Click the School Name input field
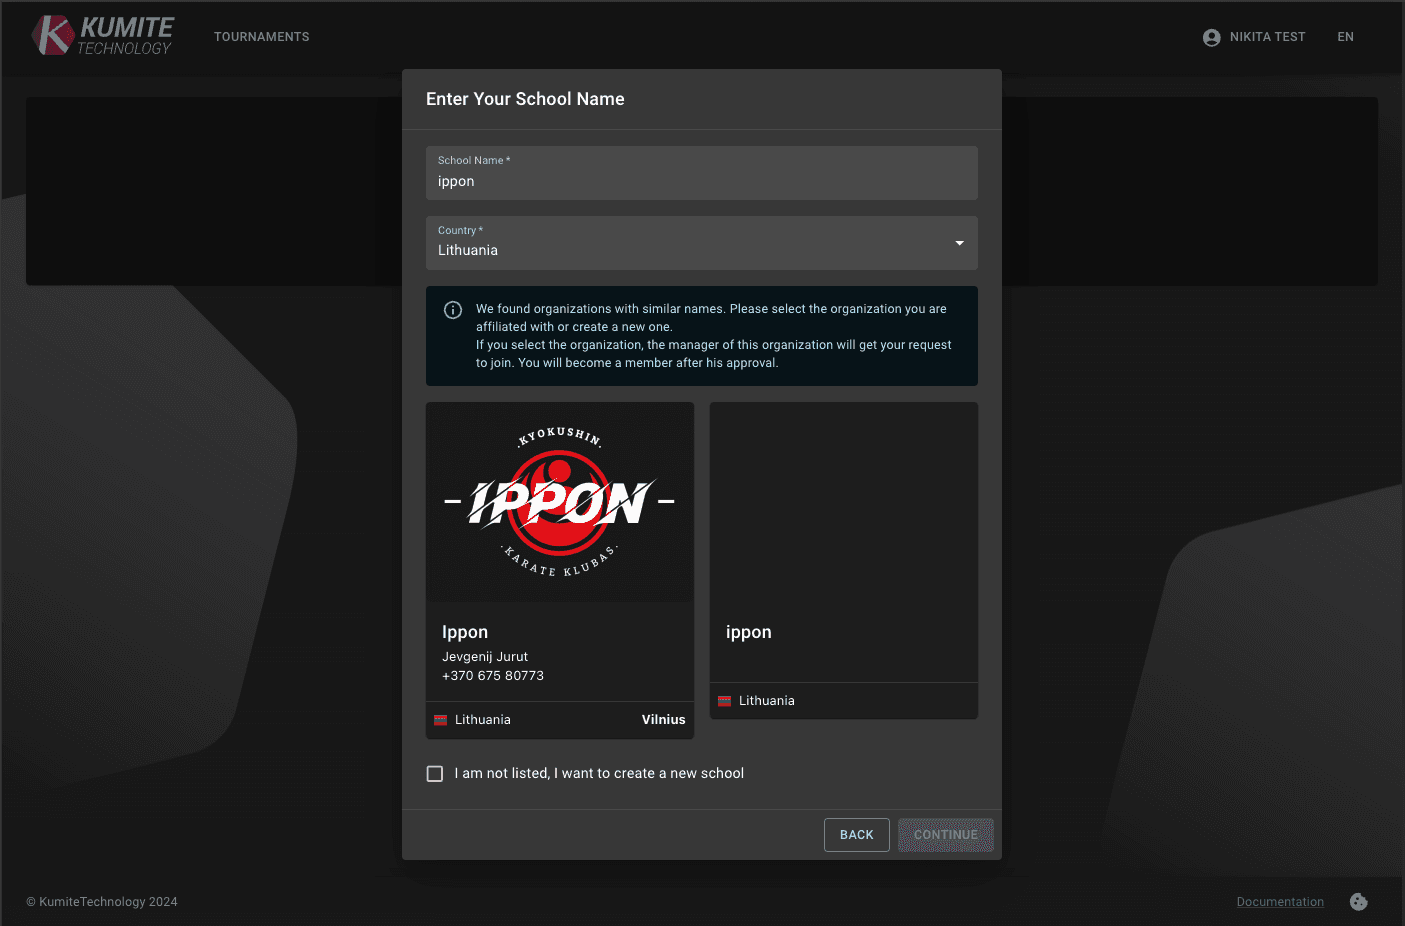This screenshot has height=926, width=1405. click(701, 181)
